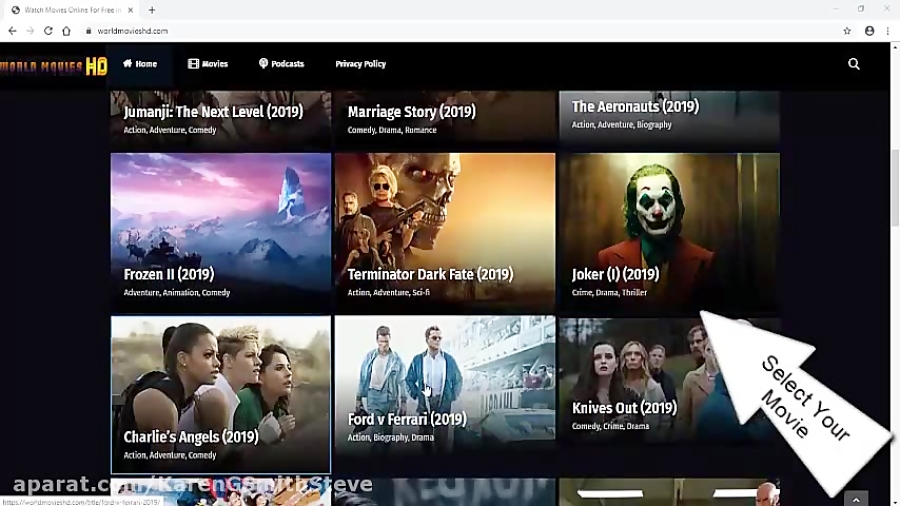Open the site search magnifier icon
The height and width of the screenshot is (506, 900).
click(854, 64)
